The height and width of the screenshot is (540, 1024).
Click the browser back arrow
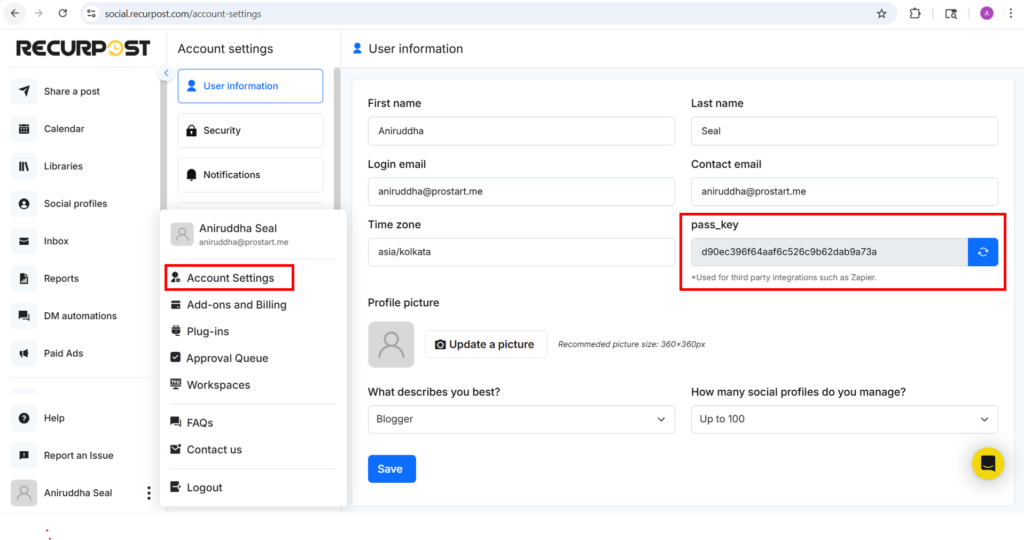[15, 13]
